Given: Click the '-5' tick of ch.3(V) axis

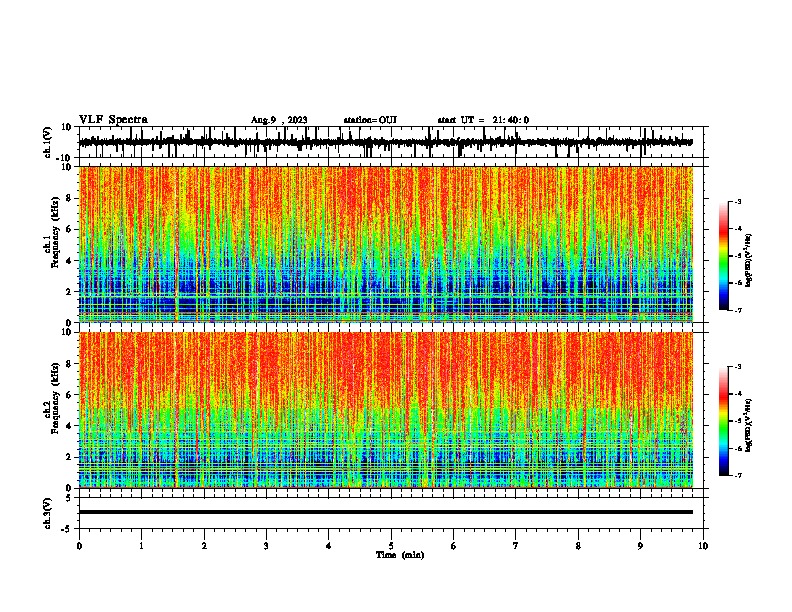Looking at the screenshot, I should 68,529.
